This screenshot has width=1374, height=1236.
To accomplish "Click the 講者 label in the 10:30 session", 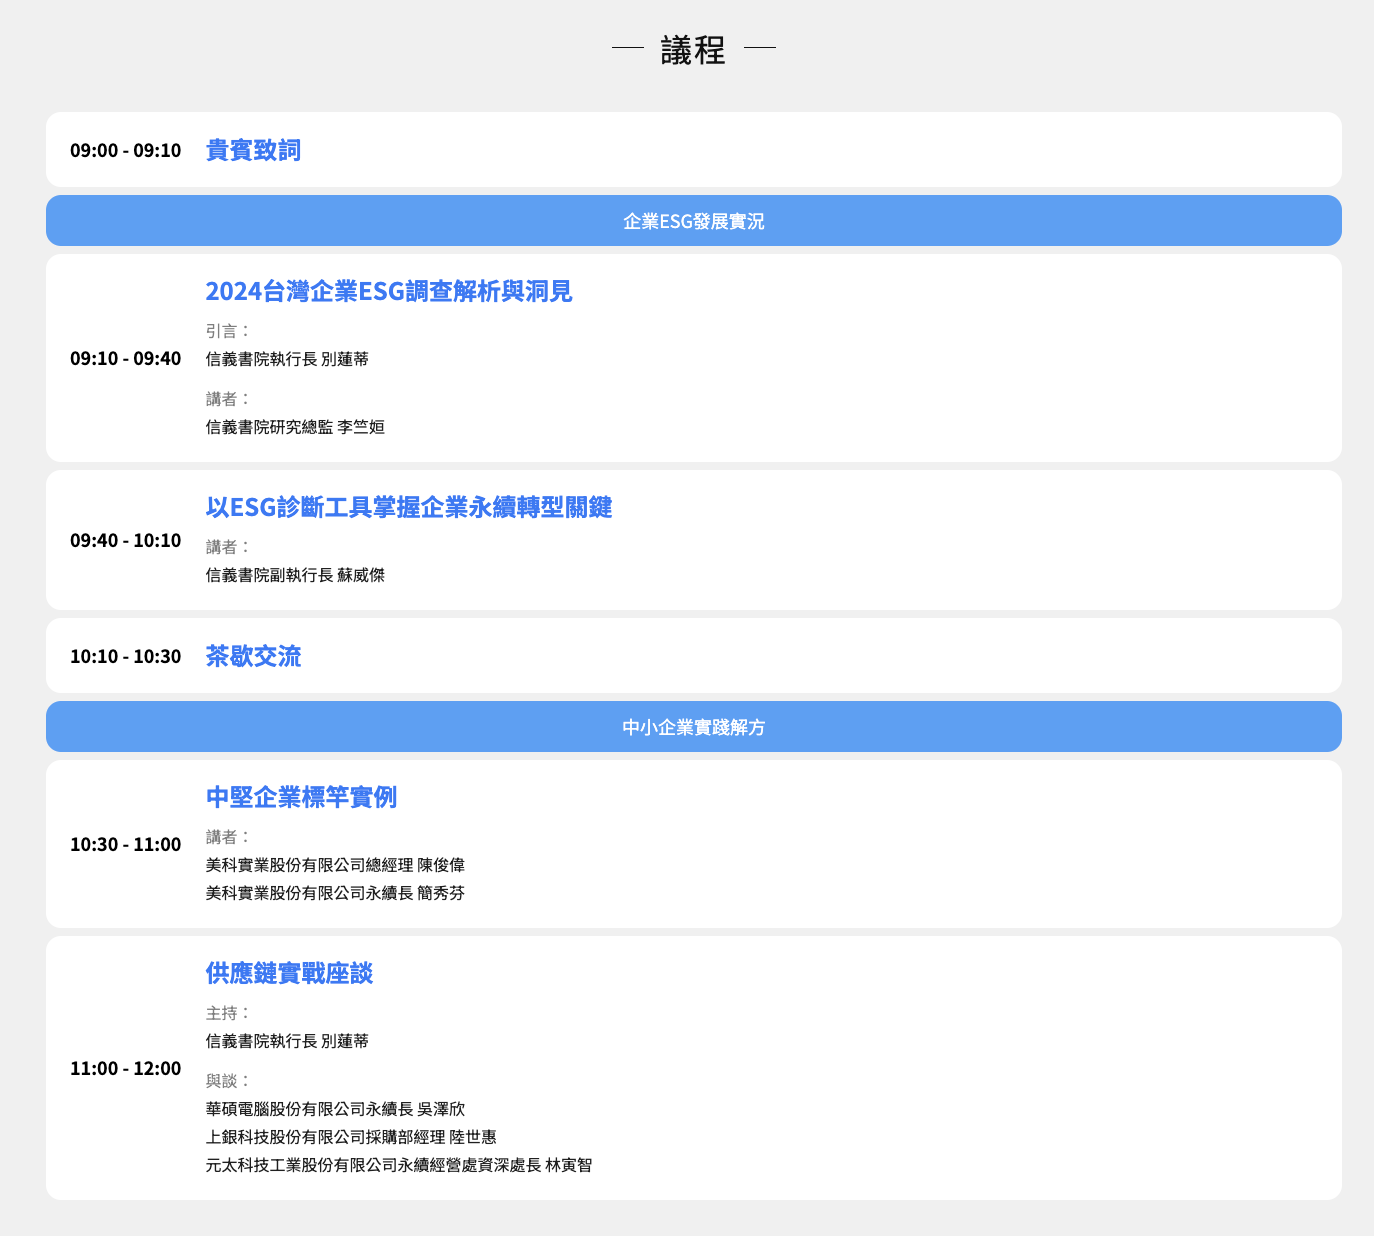I will pyautogui.click(x=228, y=837).
